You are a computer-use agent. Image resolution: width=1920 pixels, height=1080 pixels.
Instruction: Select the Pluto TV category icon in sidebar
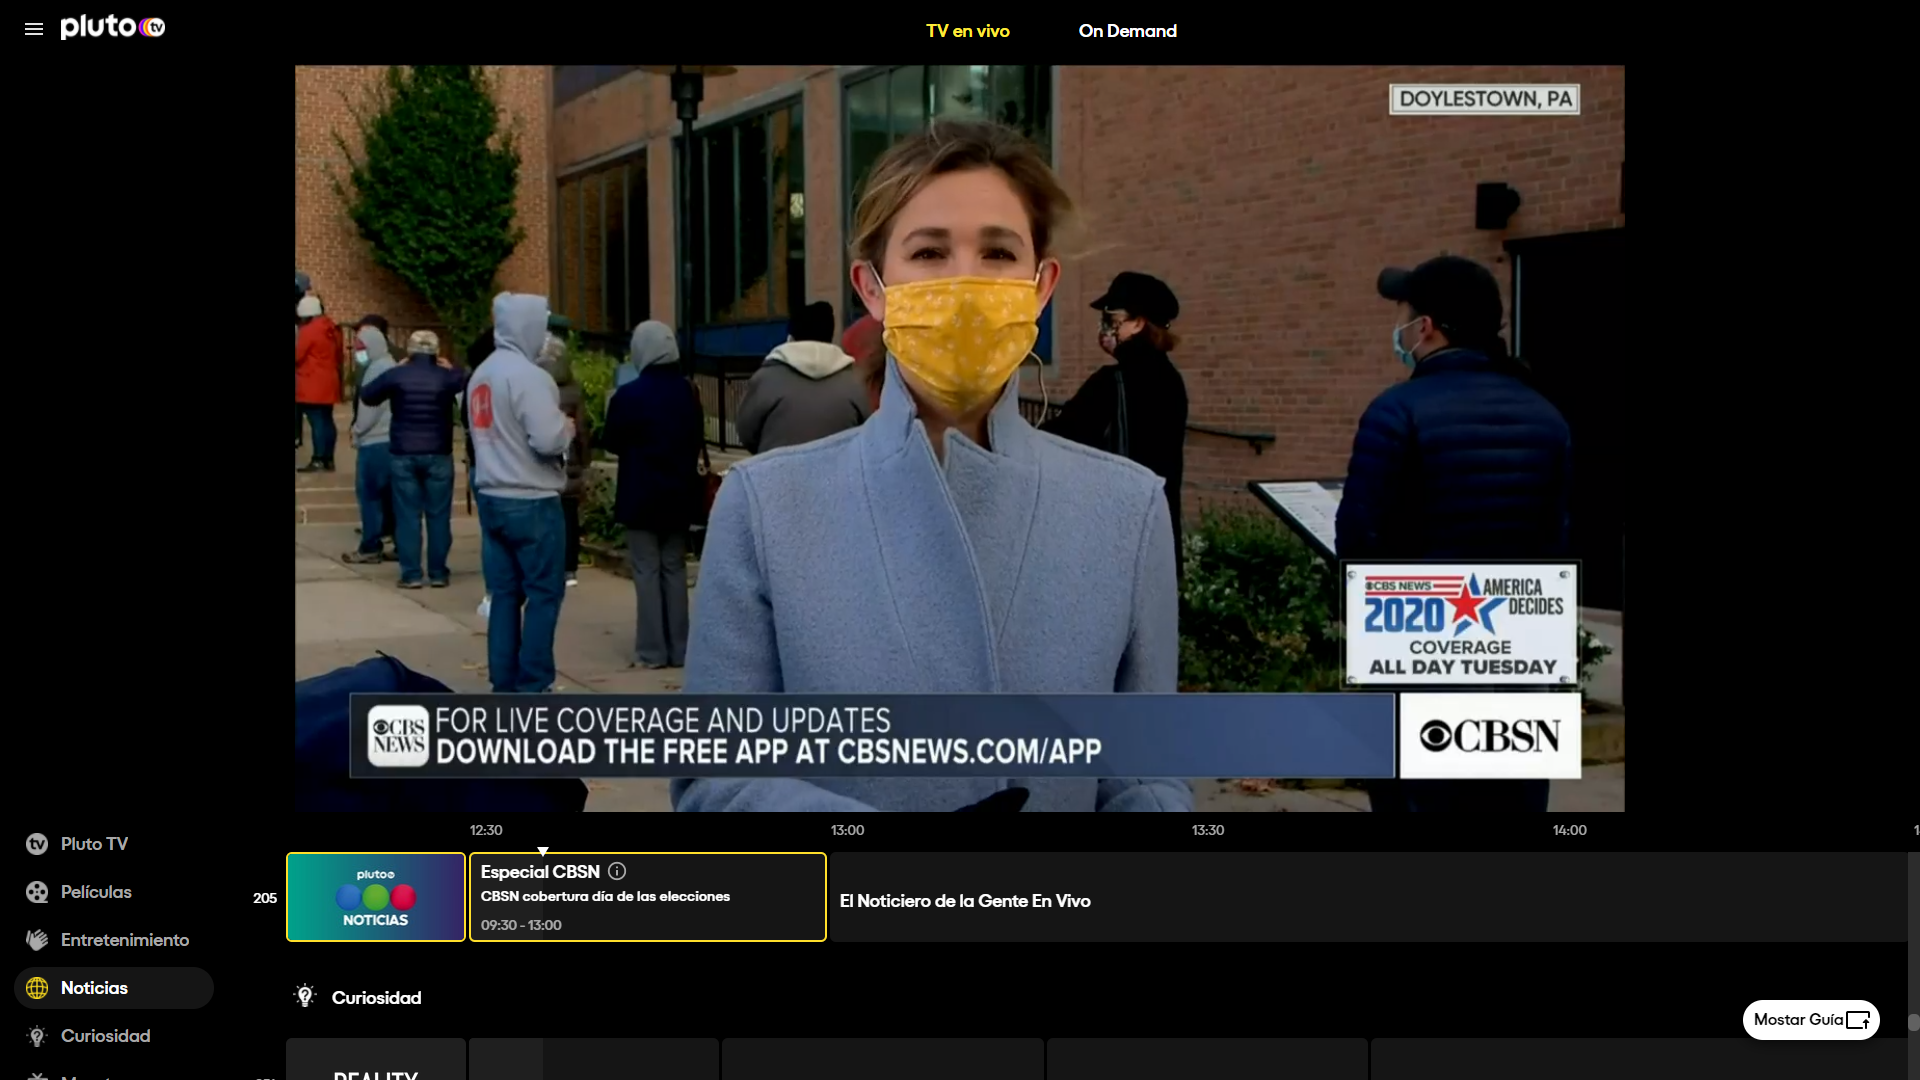[x=37, y=844]
